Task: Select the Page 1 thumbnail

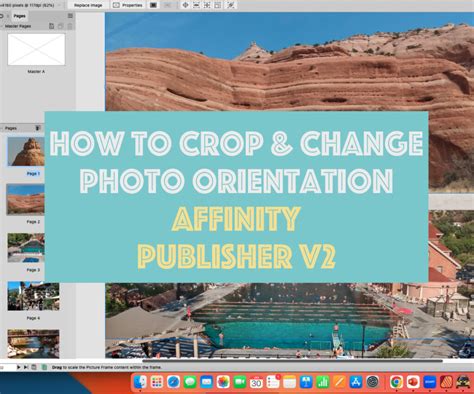Action: pyautogui.click(x=26, y=151)
